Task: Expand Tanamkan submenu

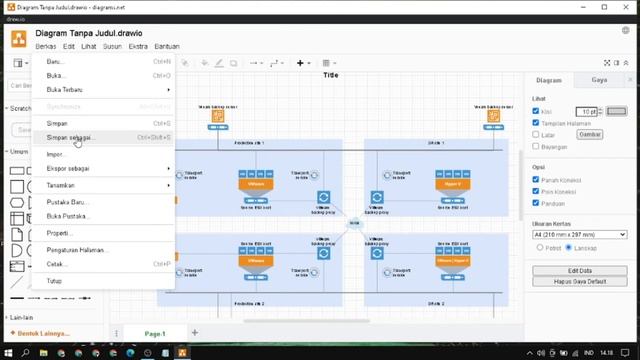Action: [x=103, y=185]
